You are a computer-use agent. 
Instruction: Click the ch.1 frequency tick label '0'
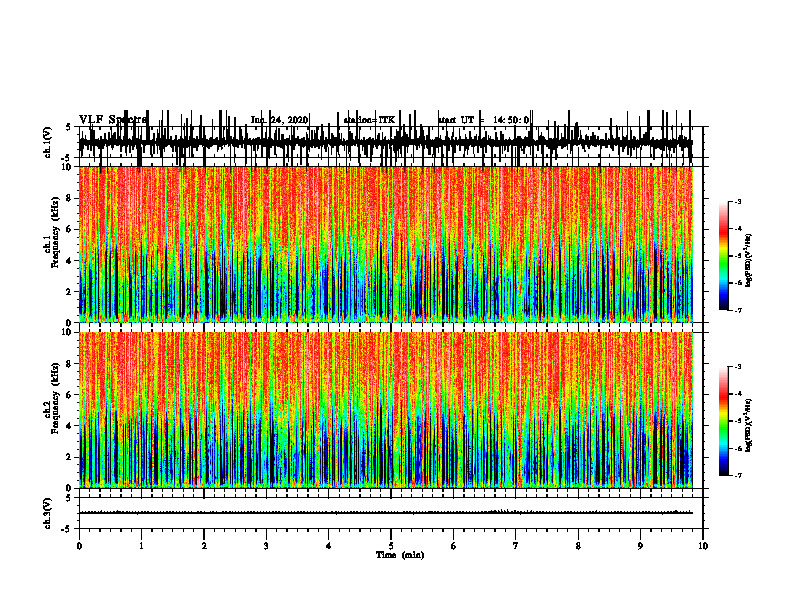69,323
